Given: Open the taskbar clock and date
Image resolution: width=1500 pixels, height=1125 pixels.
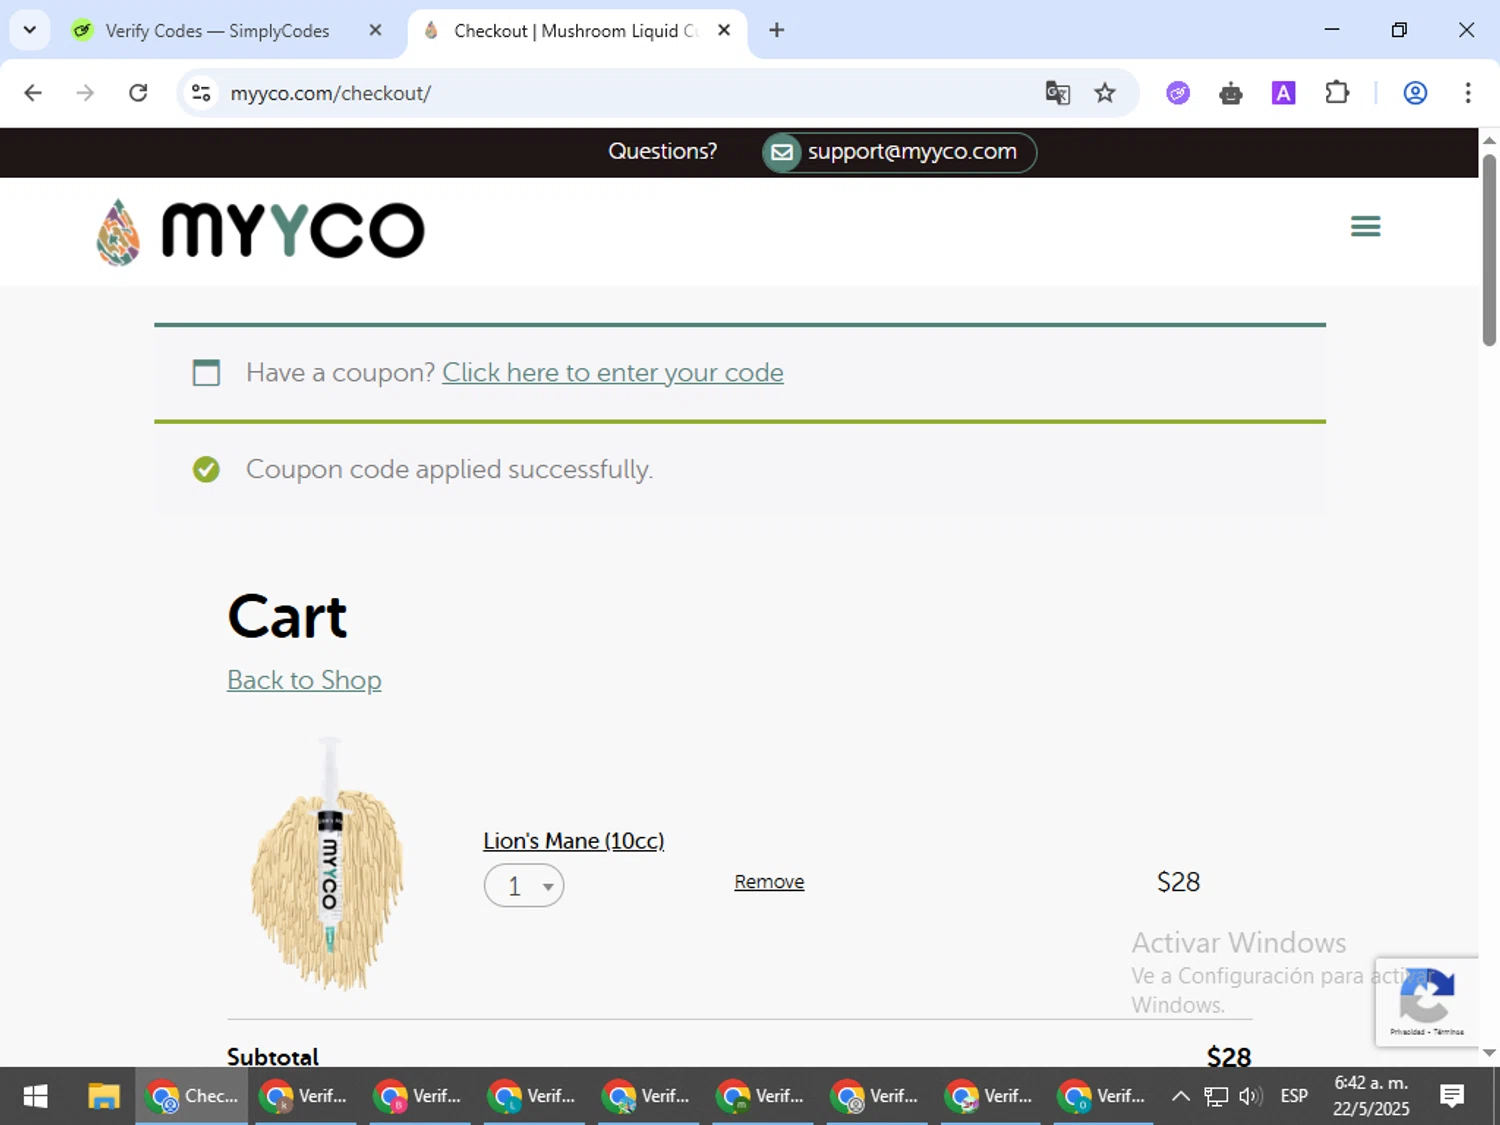Looking at the screenshot, I should point(1371,1096).
